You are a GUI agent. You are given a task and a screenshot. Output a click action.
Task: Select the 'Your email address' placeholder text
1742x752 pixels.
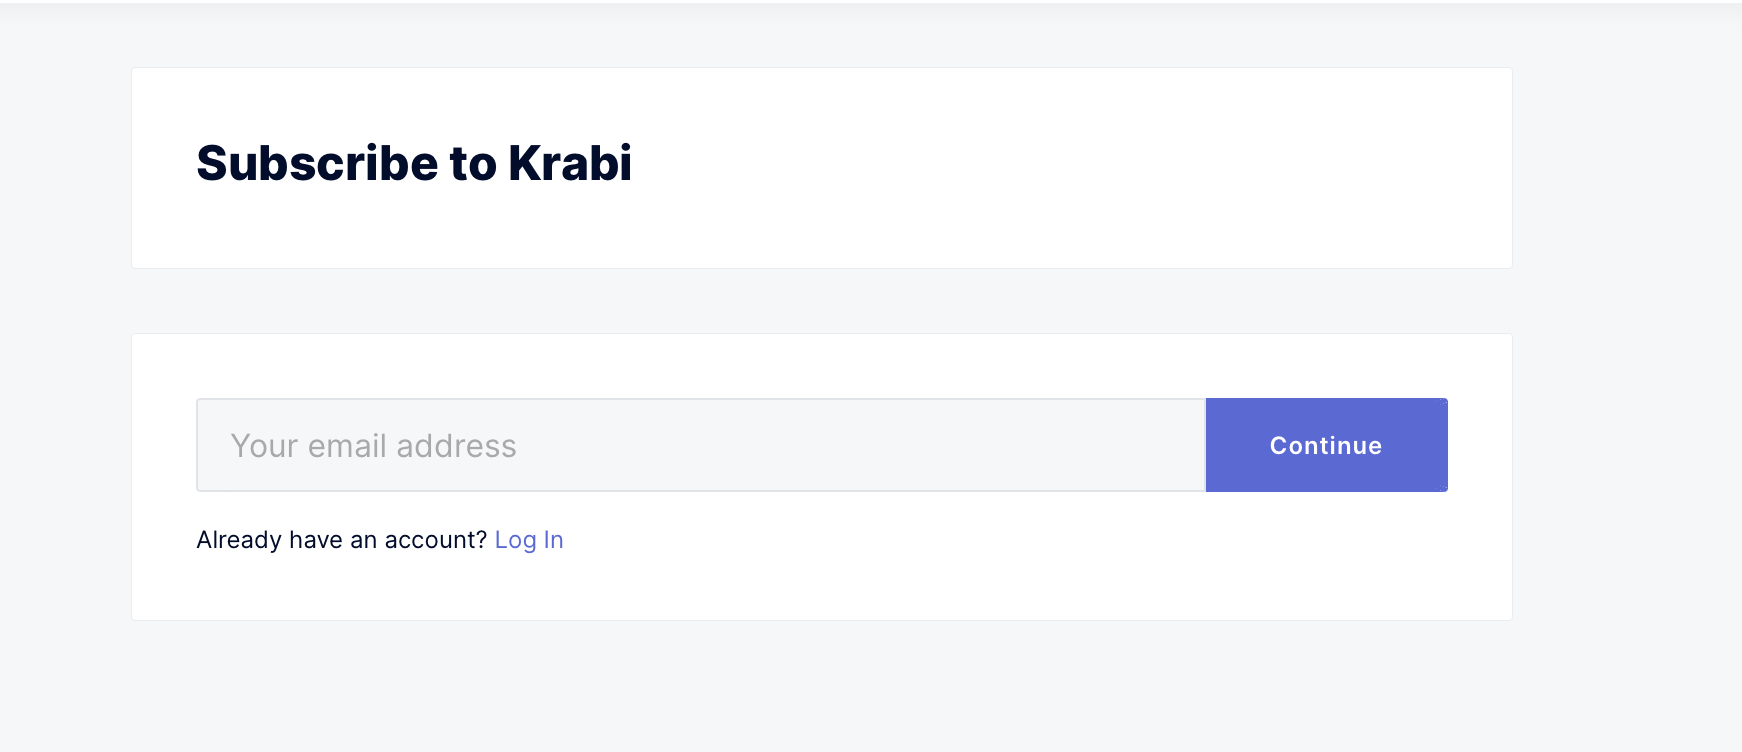point(372,445)
